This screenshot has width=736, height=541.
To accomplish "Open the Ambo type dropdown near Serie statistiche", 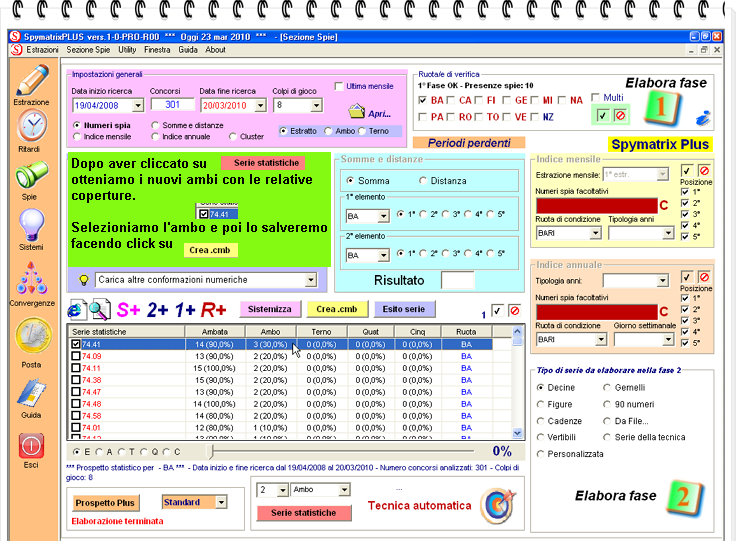I will coord(344,490).
